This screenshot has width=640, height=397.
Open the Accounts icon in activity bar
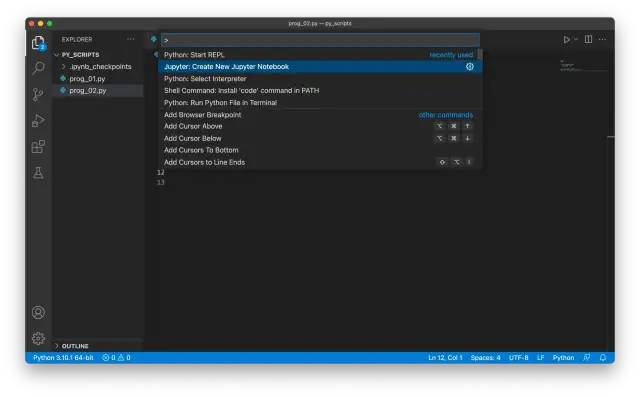38,313
